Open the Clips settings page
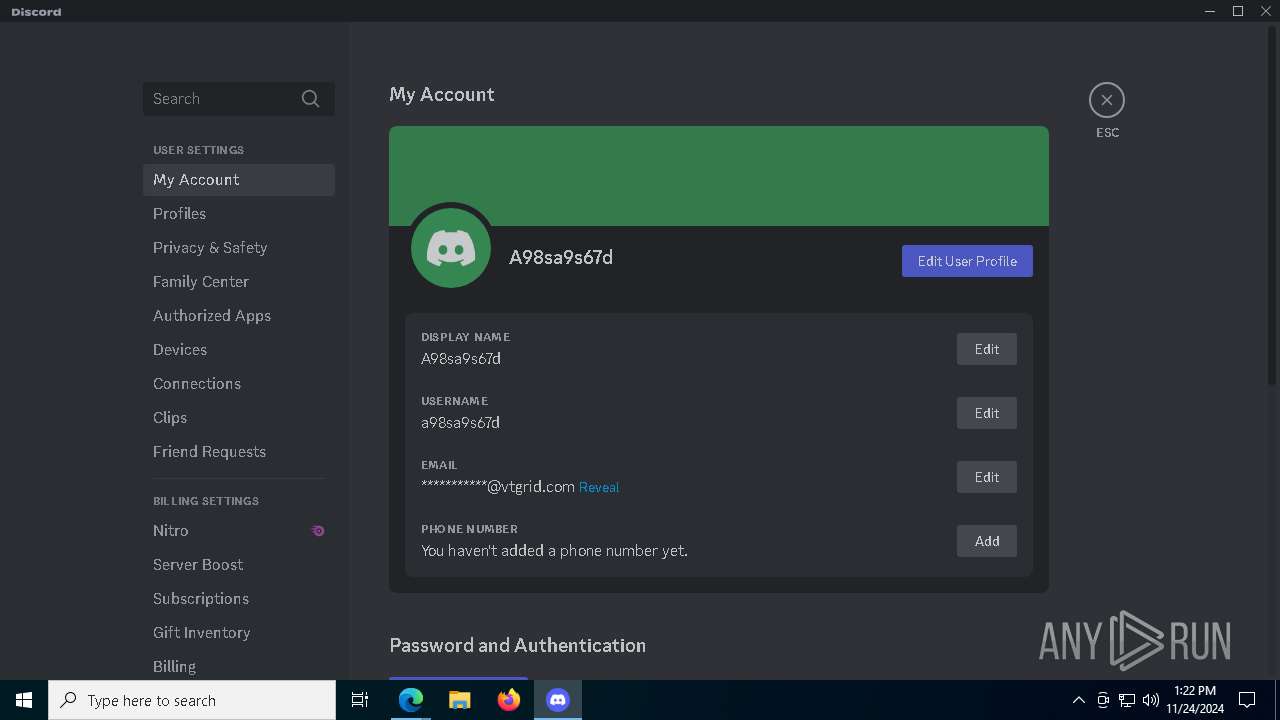Viewport: 1280px width, 720px height. (239, 418)
